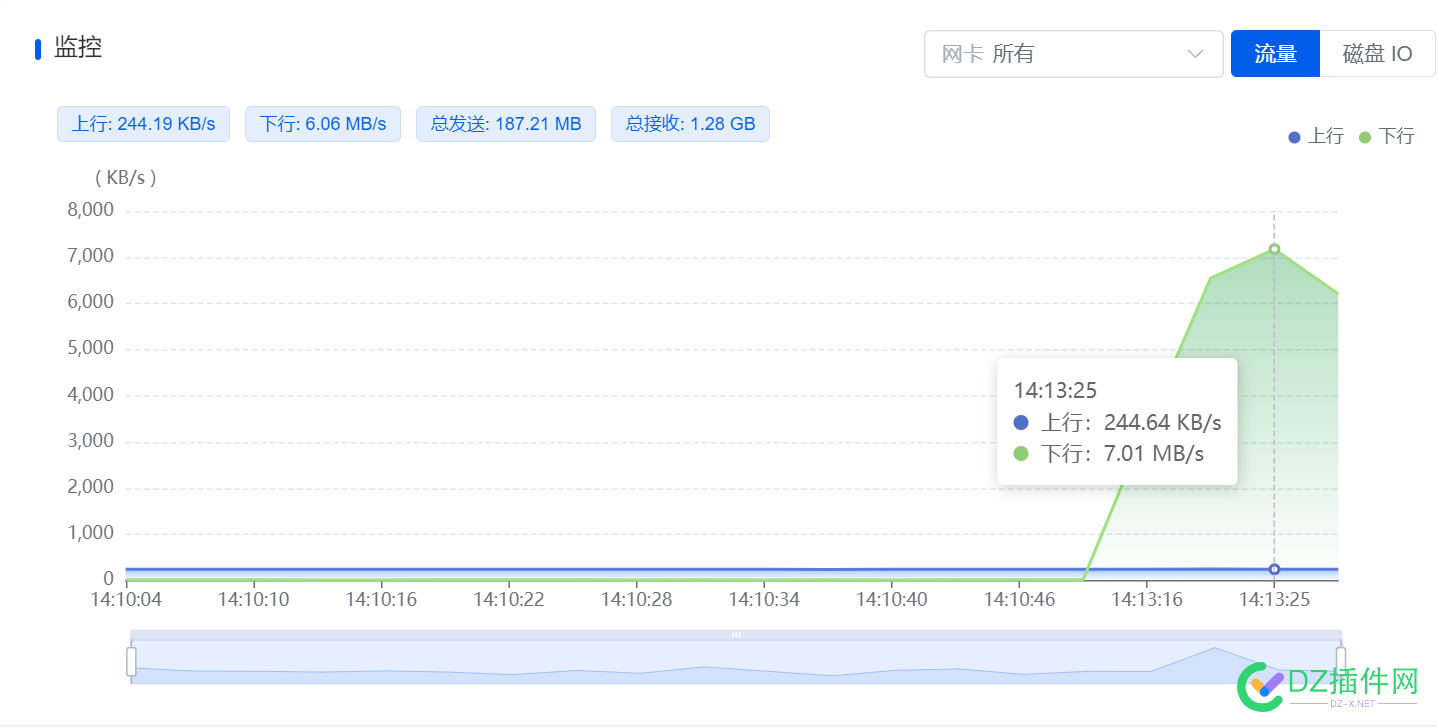Click the ( KB/s ) unit label
This screenshot has height=727, width=1437.
pyautogui.click(x=126, y=177)
